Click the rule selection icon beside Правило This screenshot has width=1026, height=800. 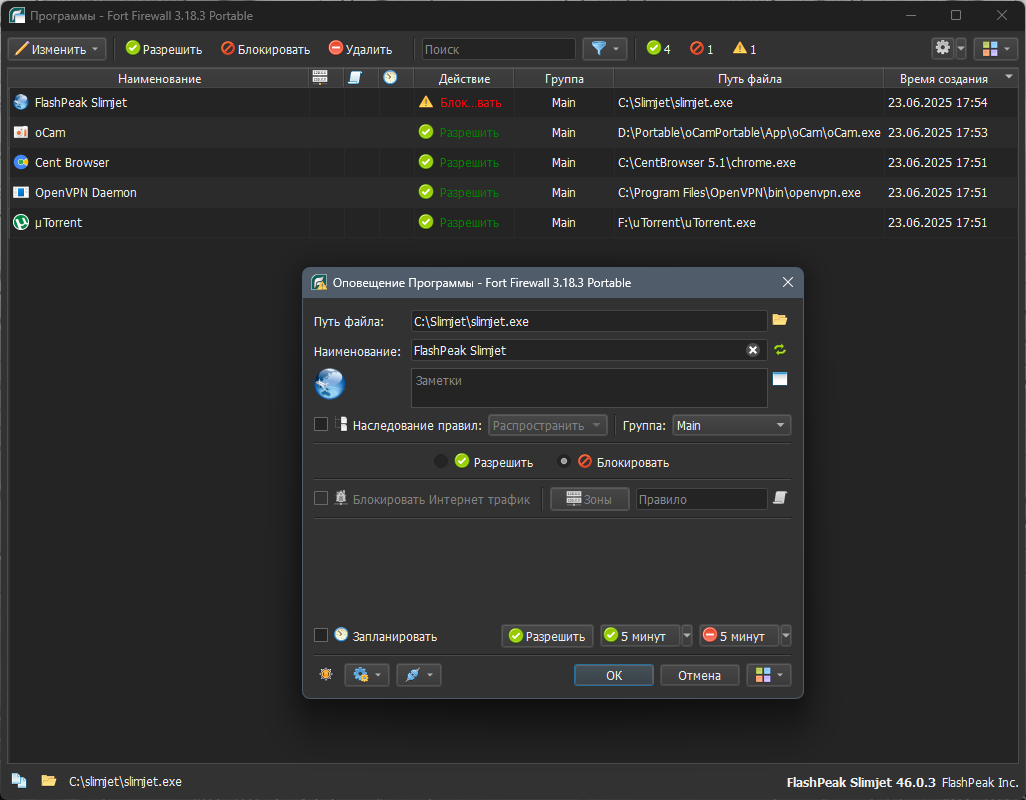pyautogui.click(x=780, y=498)
